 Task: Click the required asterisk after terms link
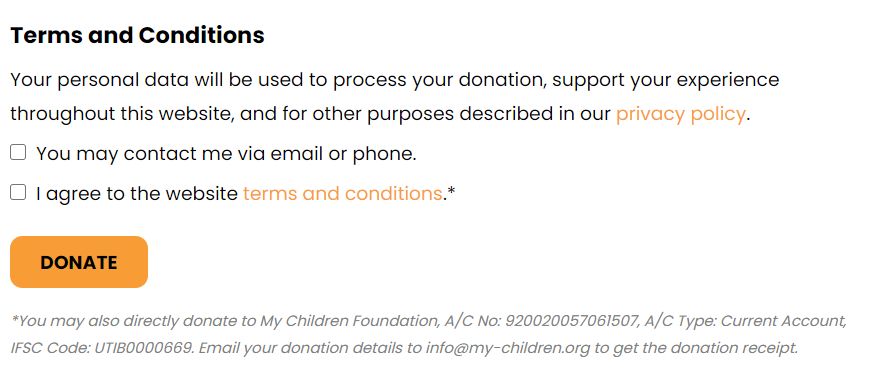(x=451, y=192)
